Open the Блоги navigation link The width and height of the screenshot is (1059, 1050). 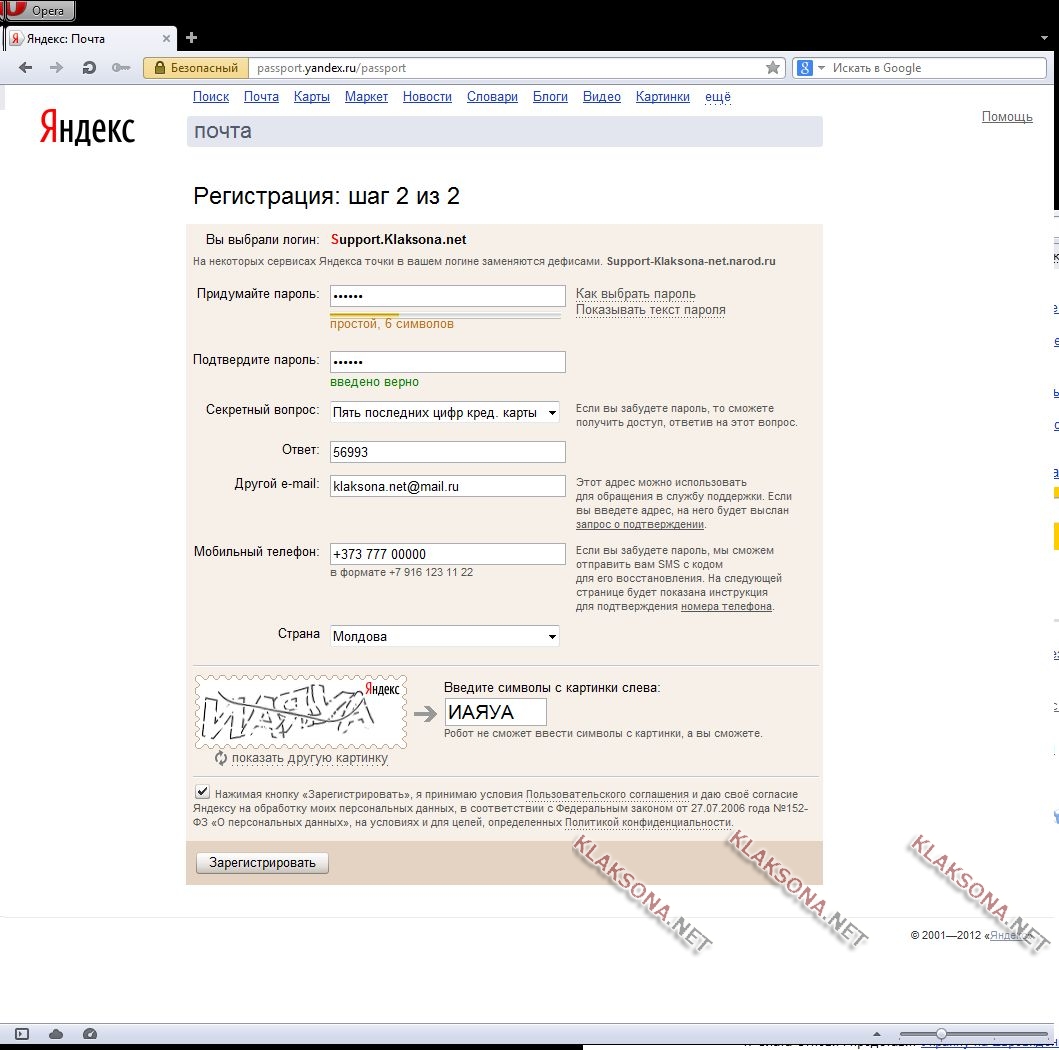pyautogui.click(x=550, y=97)
